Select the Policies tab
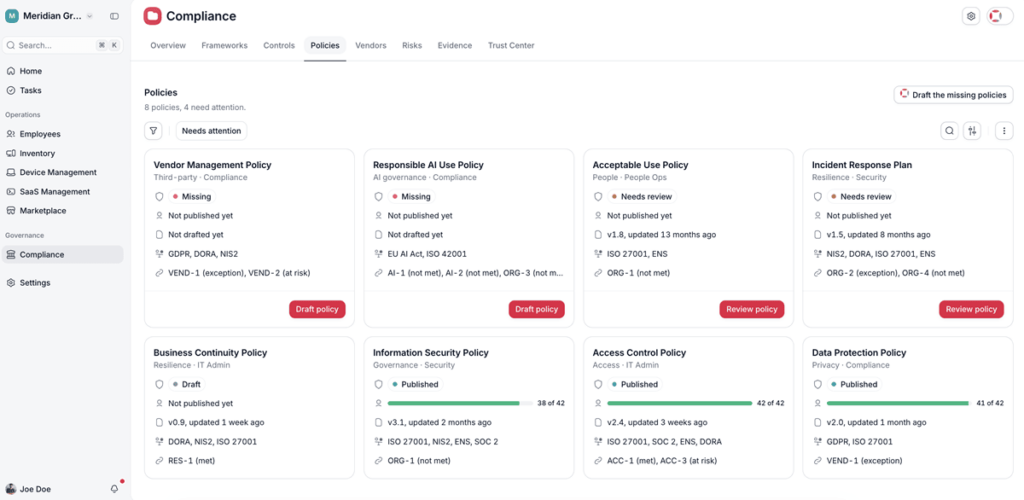The width and height of the screenshot is (1024, 500). [x=325, y=46]
